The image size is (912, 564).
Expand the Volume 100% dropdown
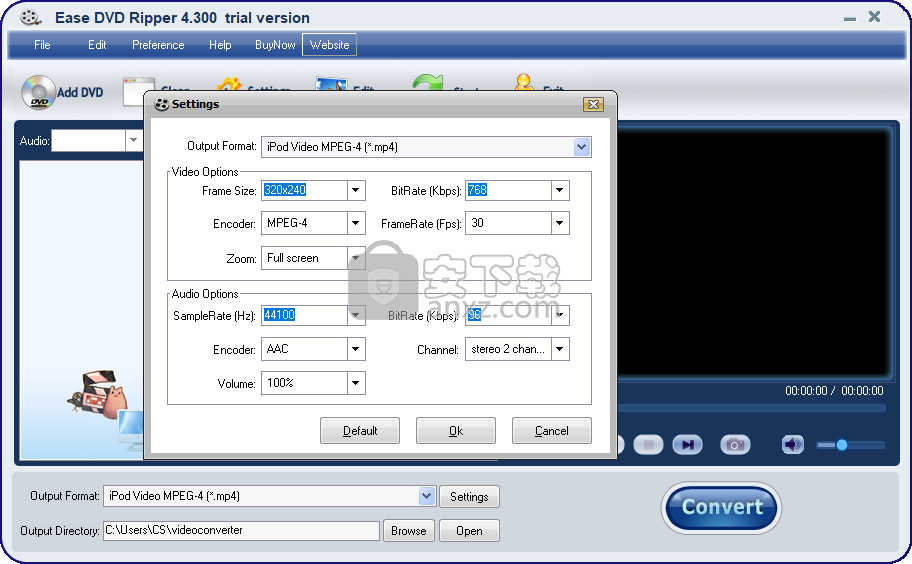pyautogui.click(x=356, y=383)
